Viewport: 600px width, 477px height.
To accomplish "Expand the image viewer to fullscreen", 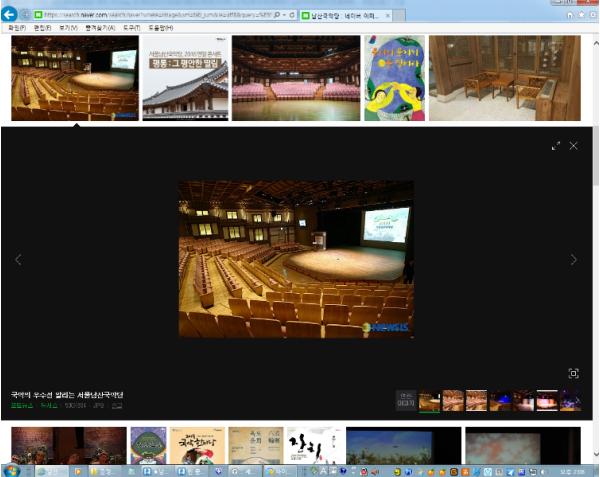I will (556, 146).
